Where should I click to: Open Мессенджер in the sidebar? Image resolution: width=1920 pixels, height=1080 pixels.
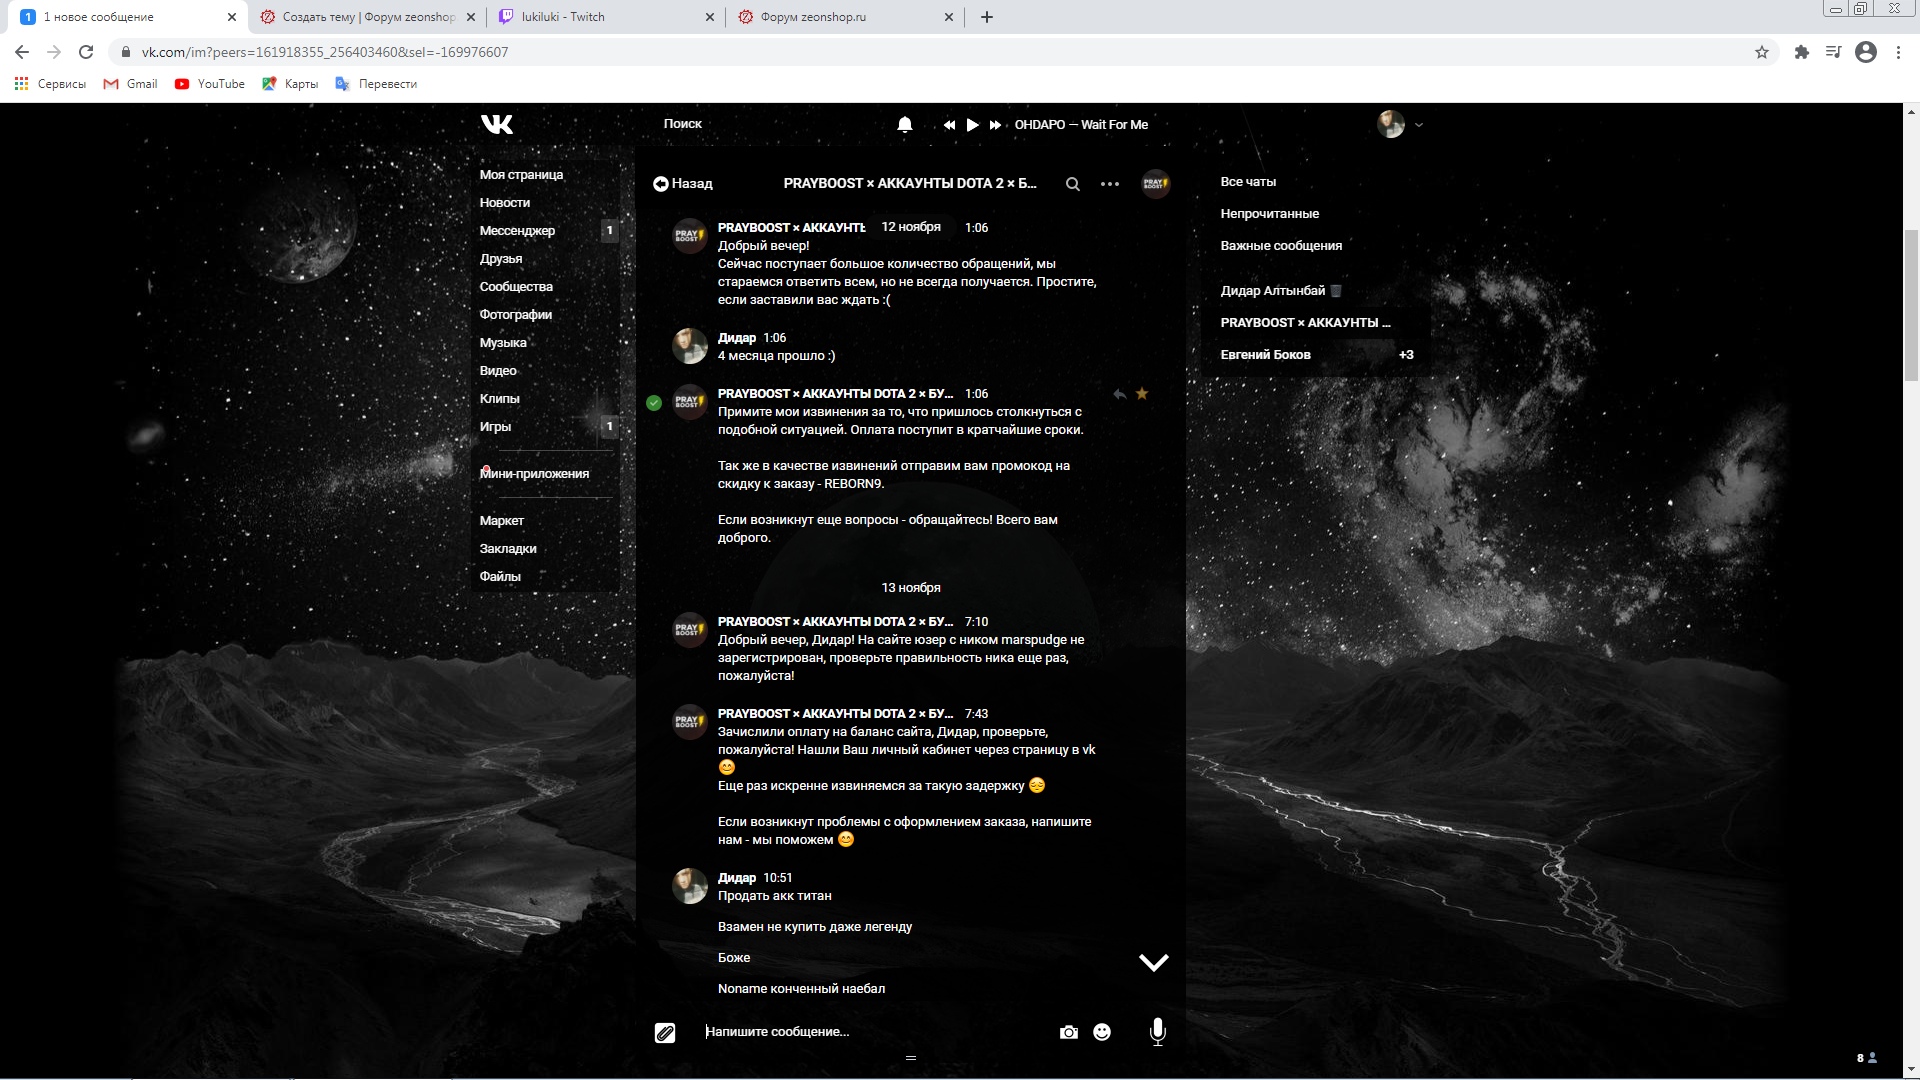tap(517, 231)
